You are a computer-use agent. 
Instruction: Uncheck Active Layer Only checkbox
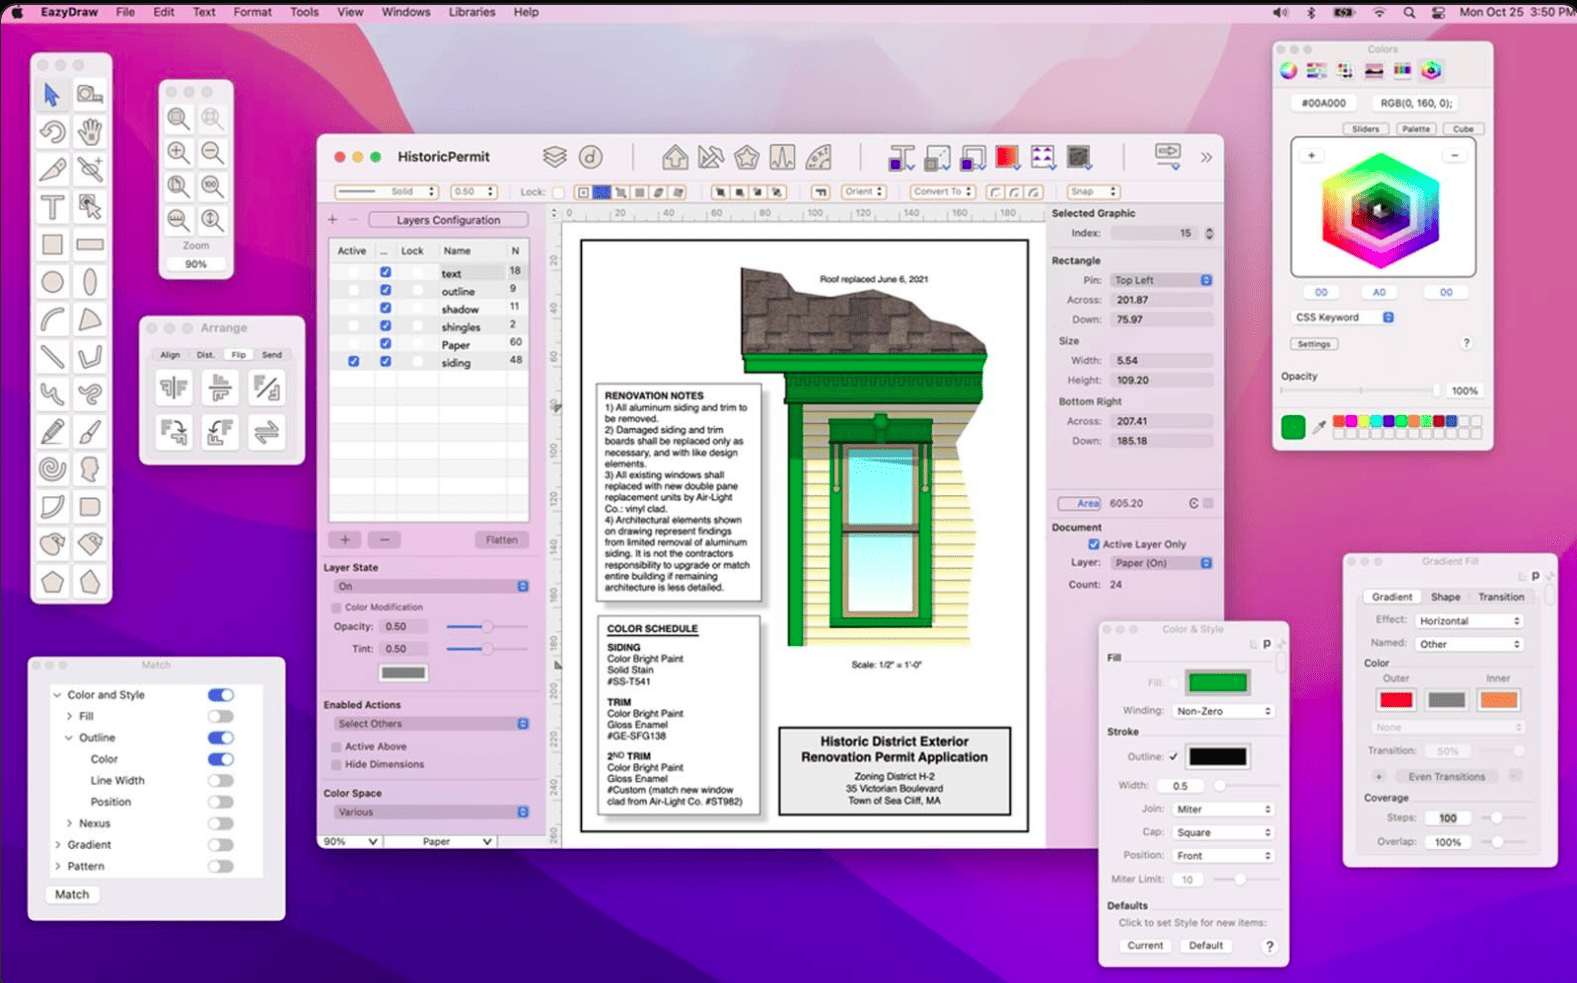tap(1094, 544)
